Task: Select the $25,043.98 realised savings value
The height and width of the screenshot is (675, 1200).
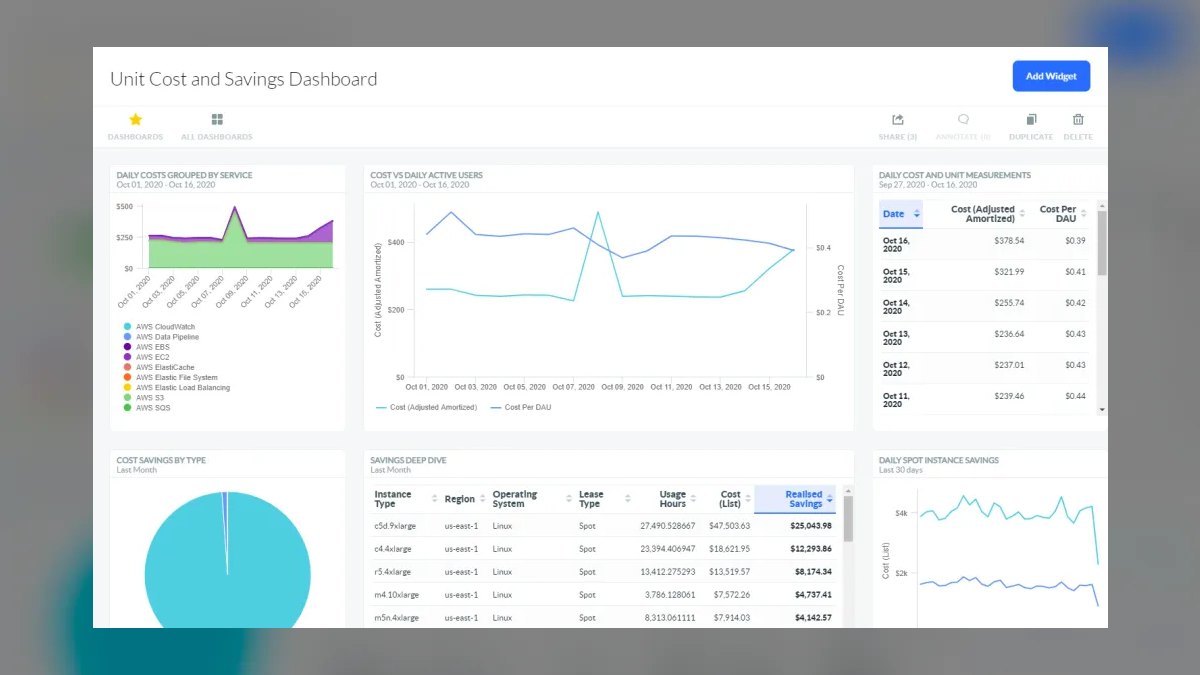Action: [x=810, y=526]
